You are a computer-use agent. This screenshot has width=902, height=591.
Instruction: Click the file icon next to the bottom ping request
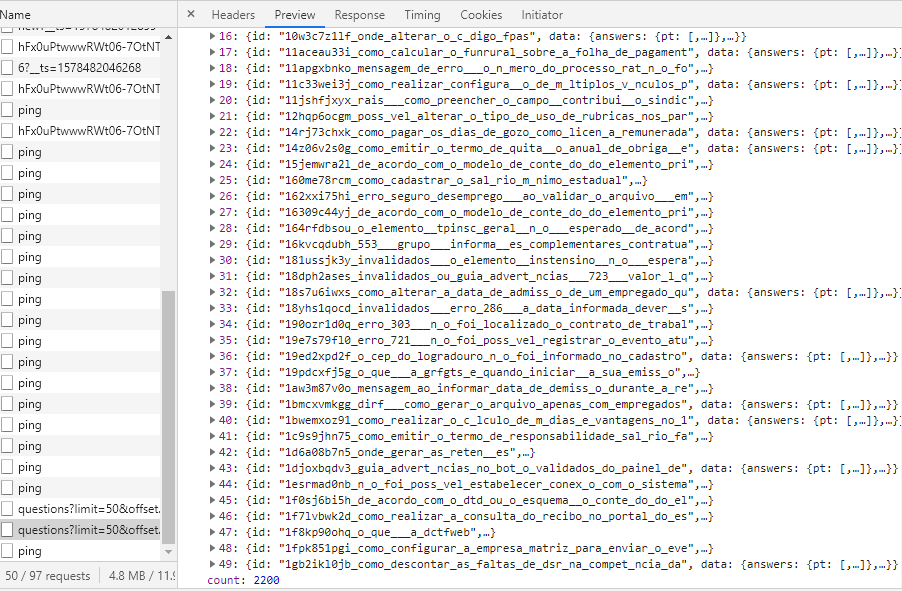pyautogui.click(x=9, y=551)
